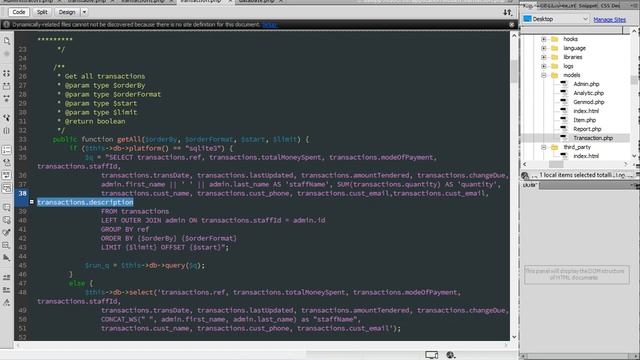Click the code editor vertical scrollbar thumb
The height and width of the screenshot is (360, 640).
pyautogui.click(x=514, y=71)
